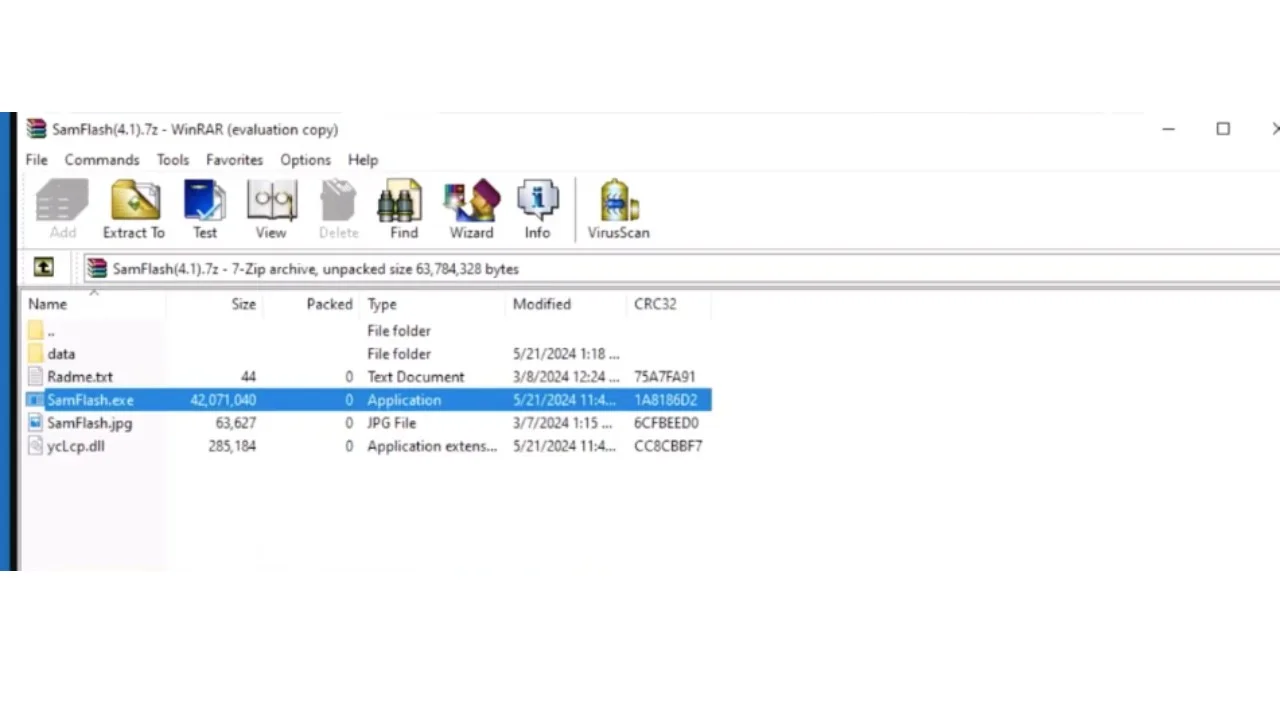This screenshot has width=1280, height=720.
Task: Click the SamFlash.exe file name
Action: click(x=90, y=400)
